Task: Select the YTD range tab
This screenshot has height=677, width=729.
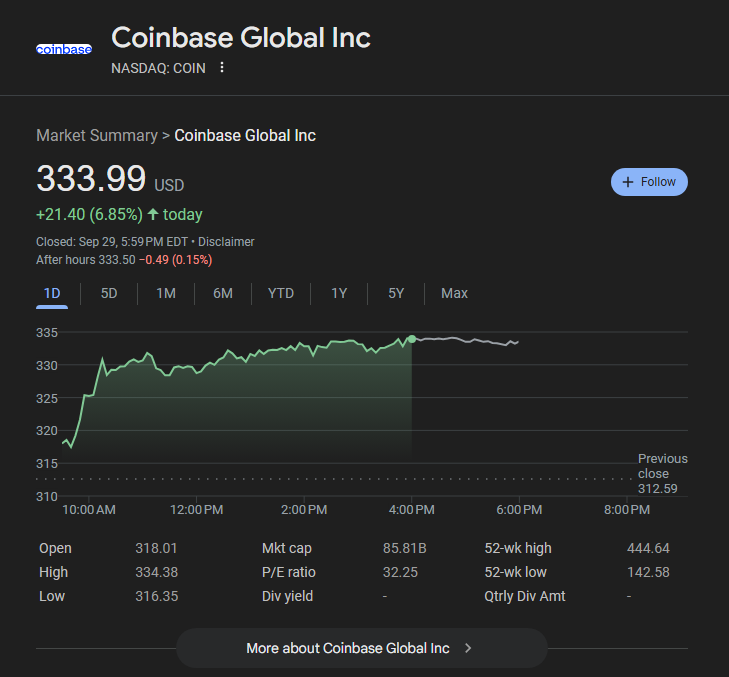Action: (281, 293)
